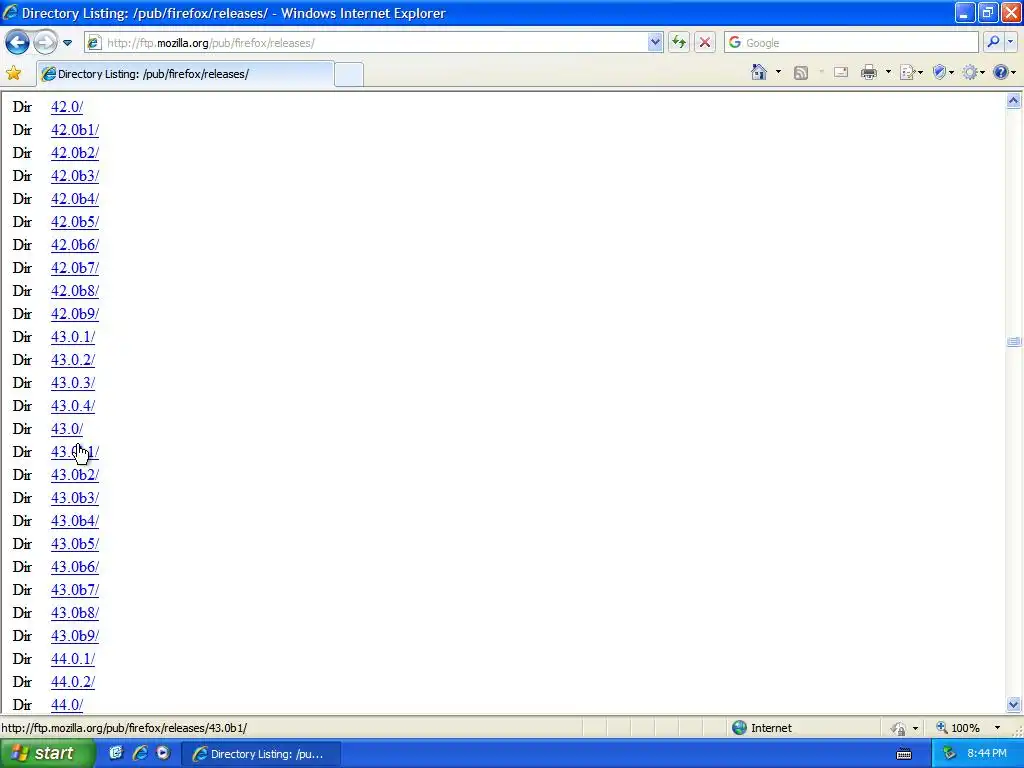Open the 42.0/ directory link

pos(67,107)
